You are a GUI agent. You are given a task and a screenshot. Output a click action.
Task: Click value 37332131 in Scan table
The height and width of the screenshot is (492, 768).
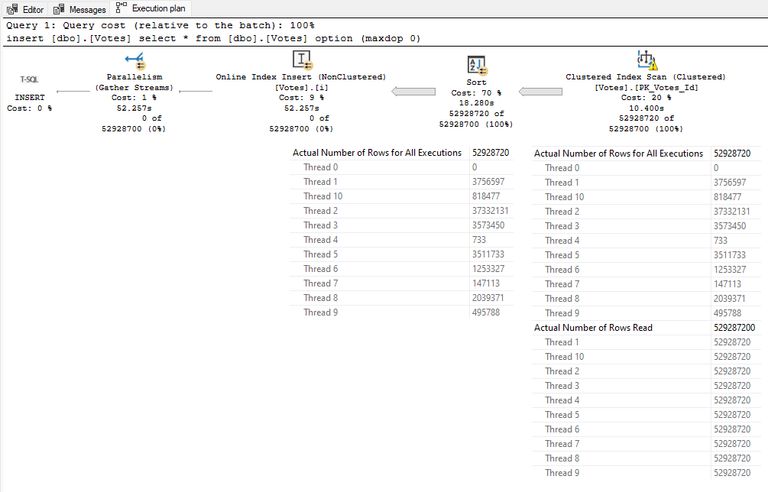(732, 211)
